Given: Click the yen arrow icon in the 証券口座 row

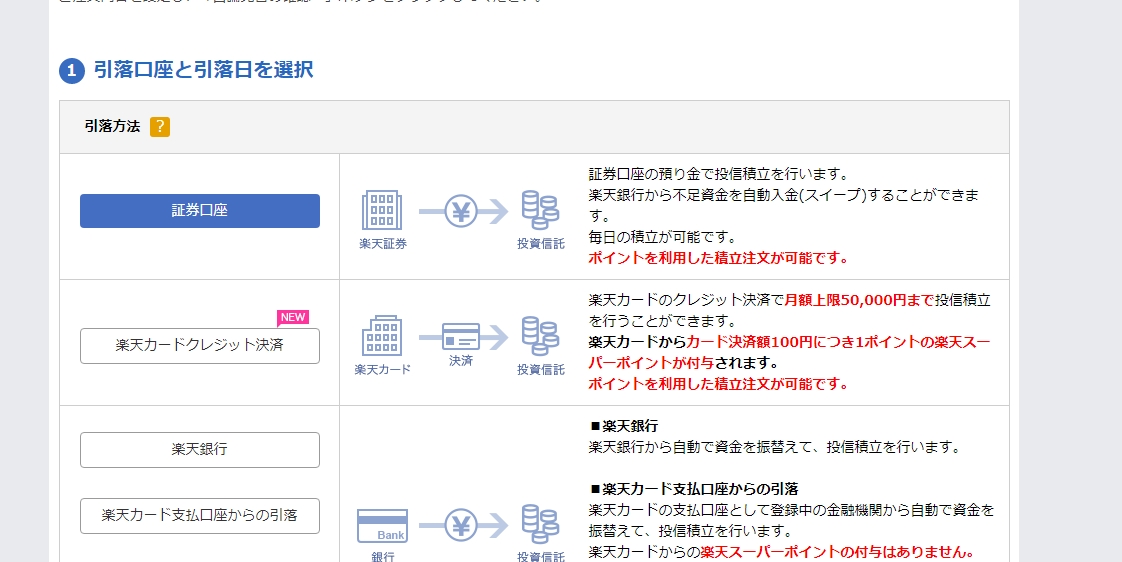Looking at the screenshot, I should (462, 211).
